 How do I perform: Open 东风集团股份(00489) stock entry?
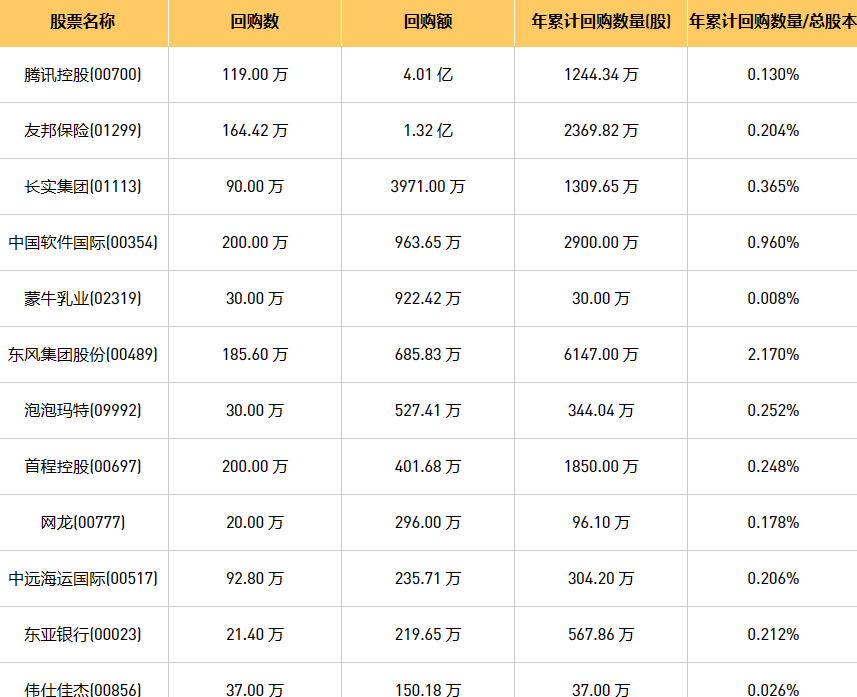83,354
